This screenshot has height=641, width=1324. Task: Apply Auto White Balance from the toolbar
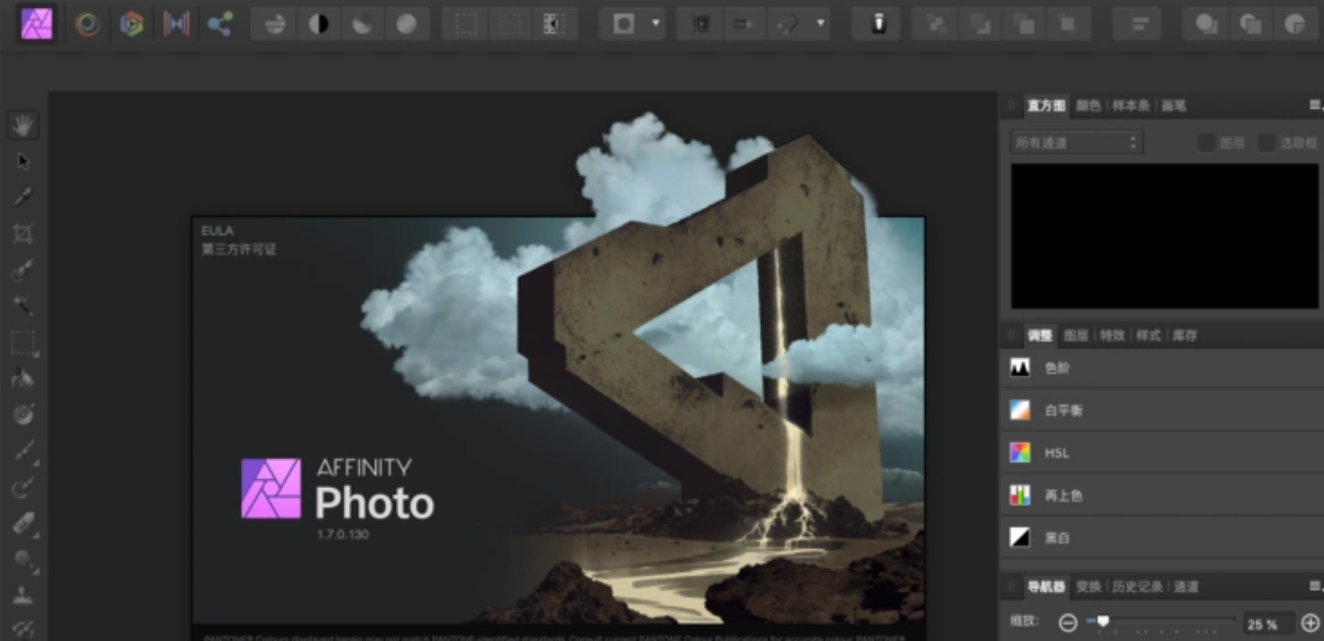coord(406,24)
